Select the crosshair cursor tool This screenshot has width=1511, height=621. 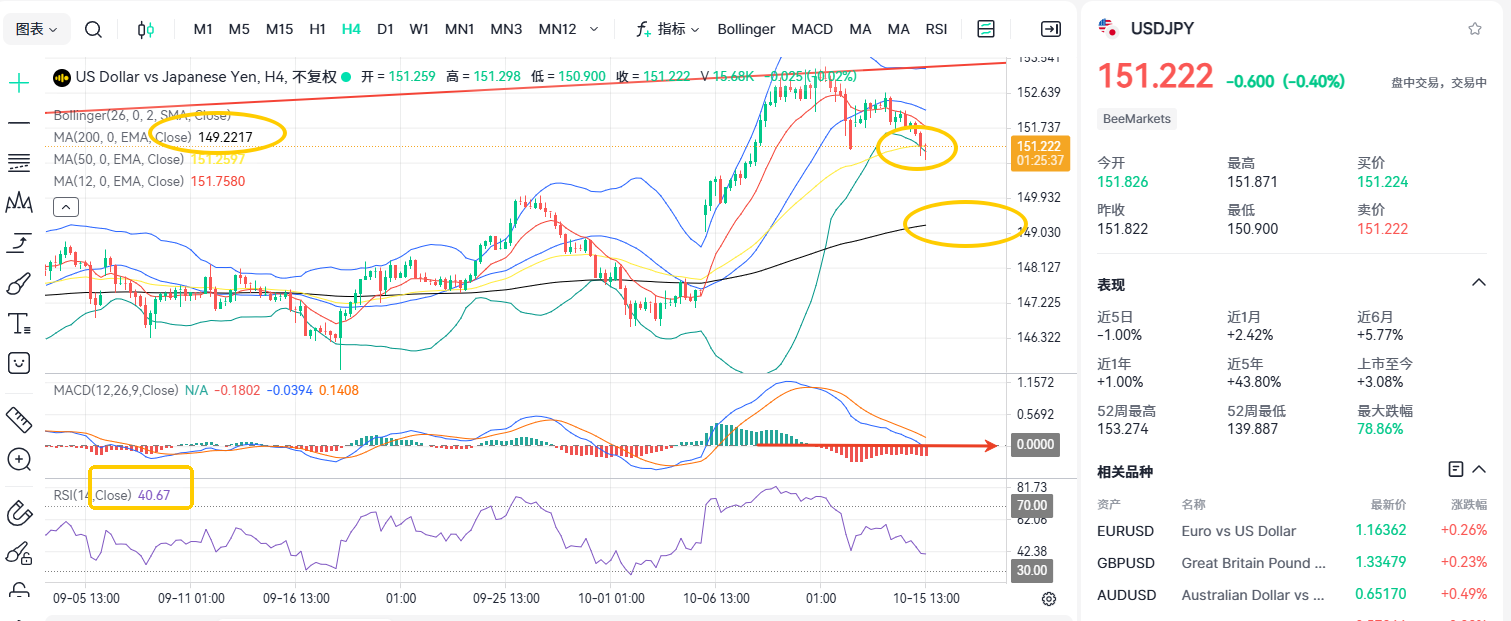coord(19,83)
